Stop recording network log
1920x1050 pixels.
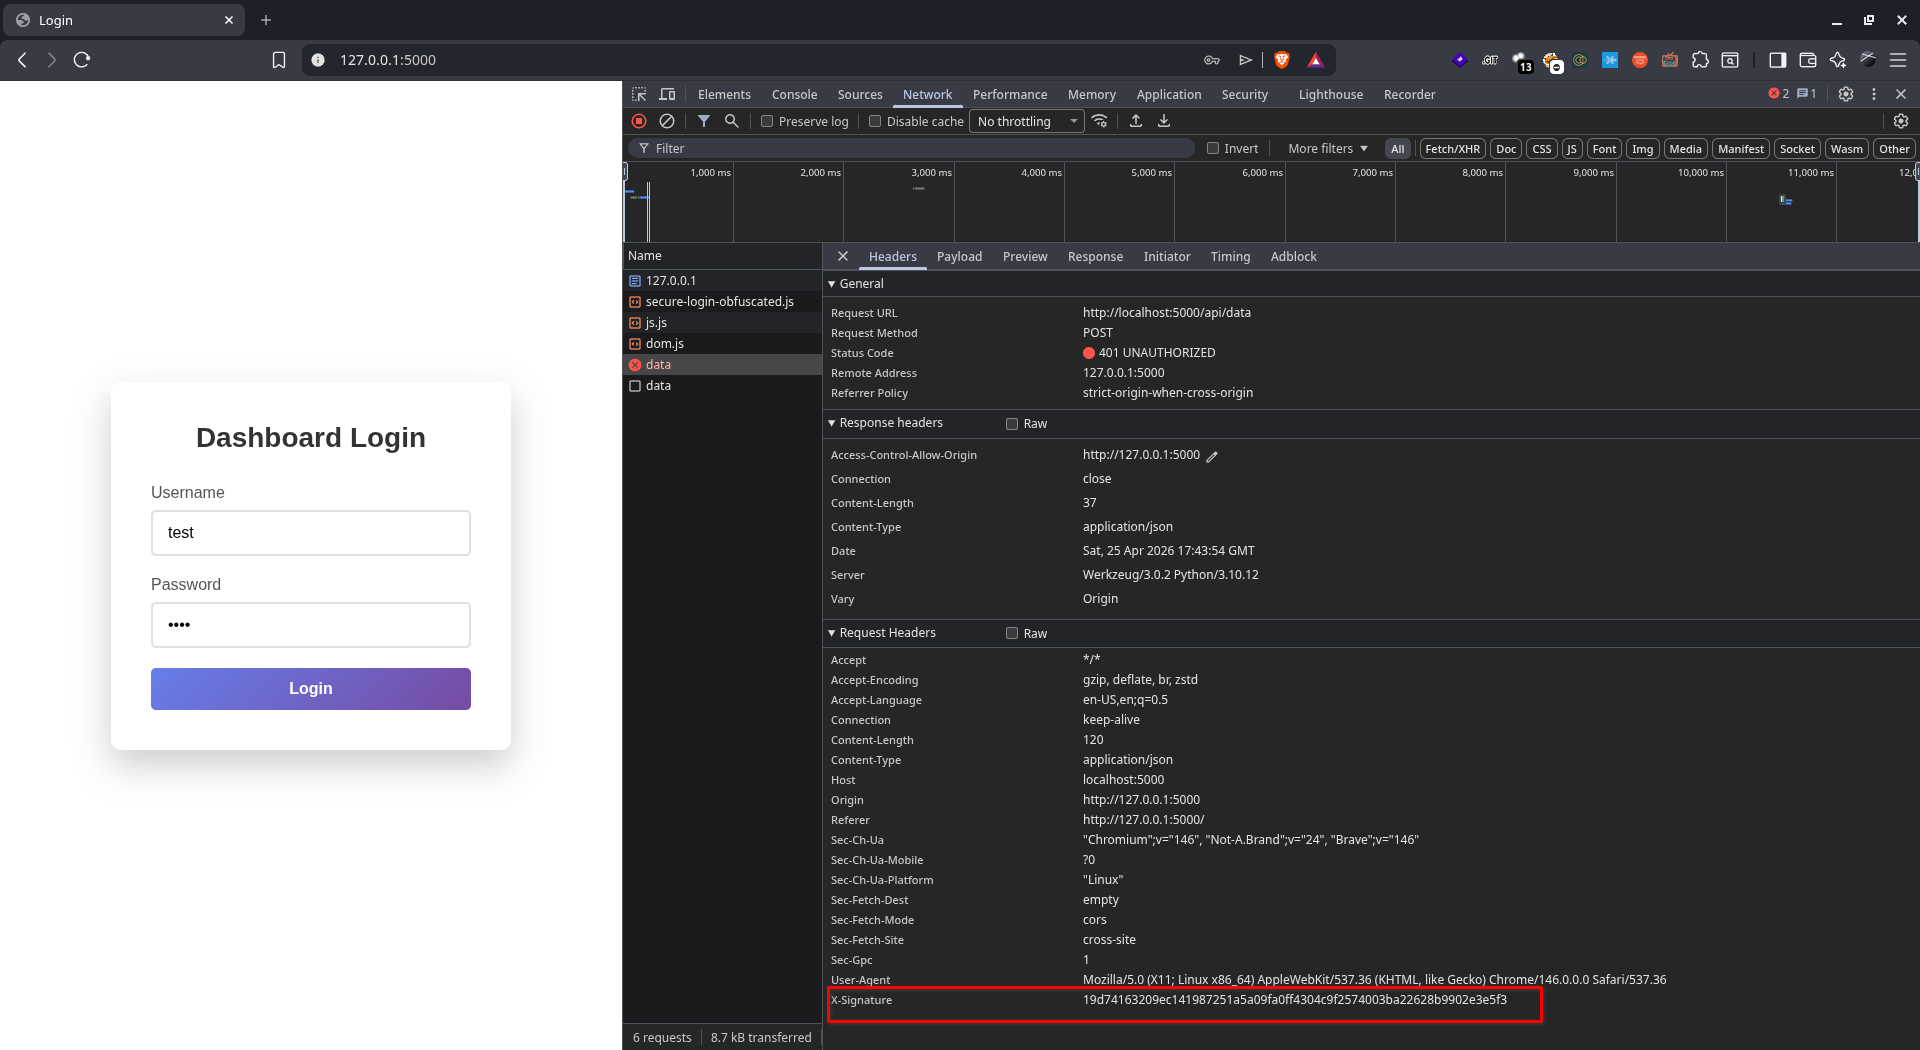tap(639, 121)
